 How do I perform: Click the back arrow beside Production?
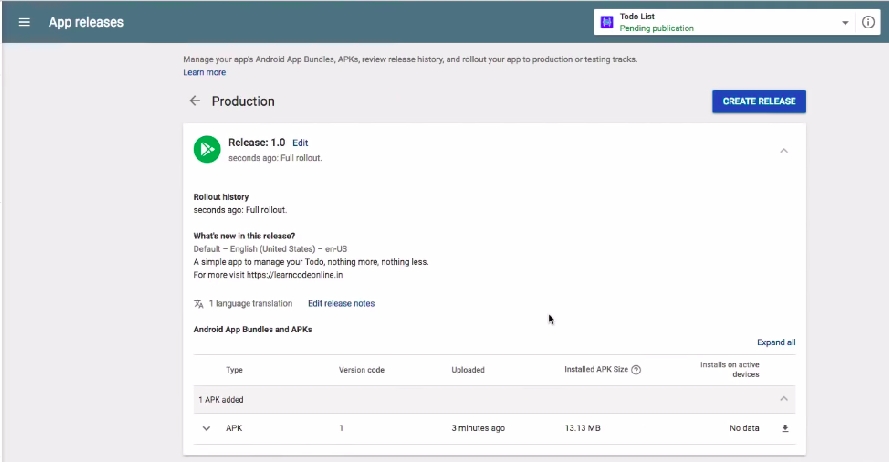[194, 101]
